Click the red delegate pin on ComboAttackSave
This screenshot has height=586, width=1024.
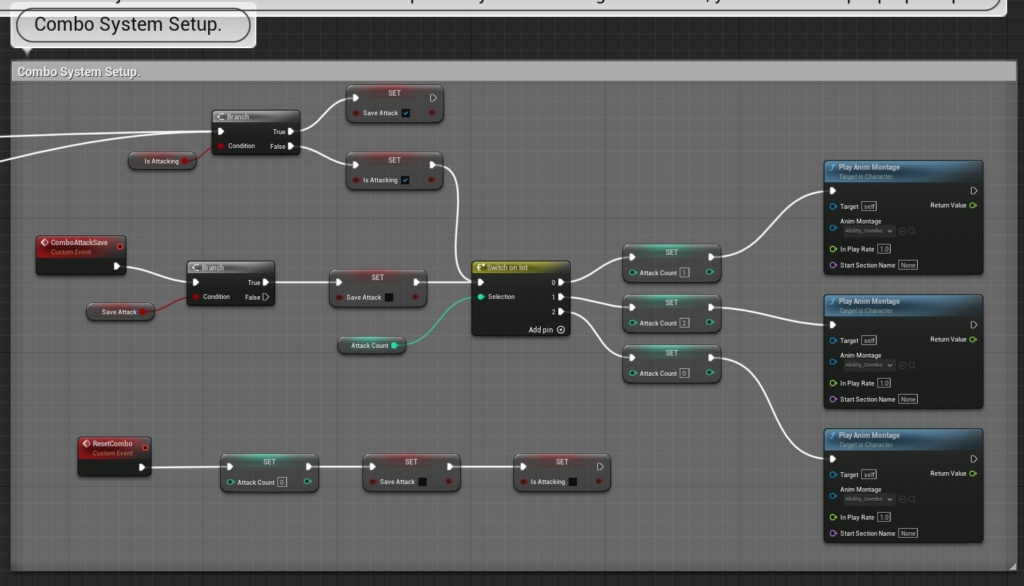coord(120,246)
